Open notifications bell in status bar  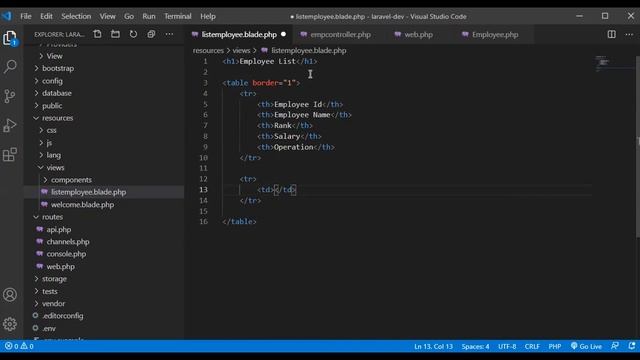pos(631,346)
